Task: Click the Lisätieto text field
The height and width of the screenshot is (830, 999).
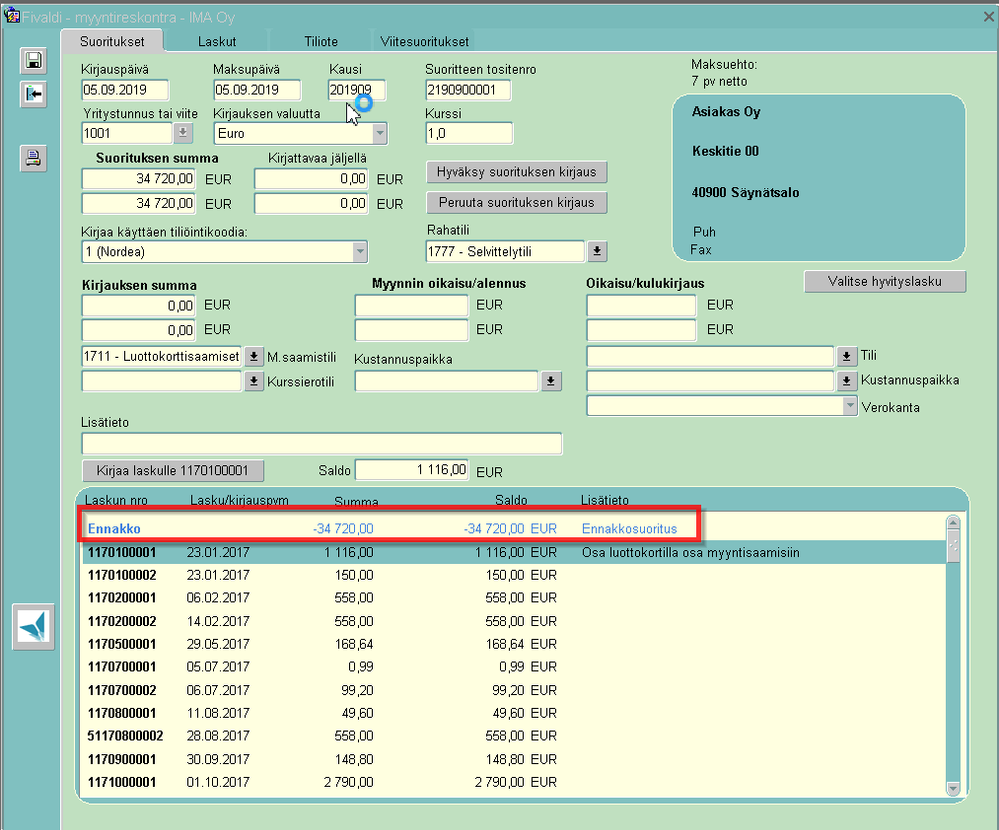Action: click(322, 443)
